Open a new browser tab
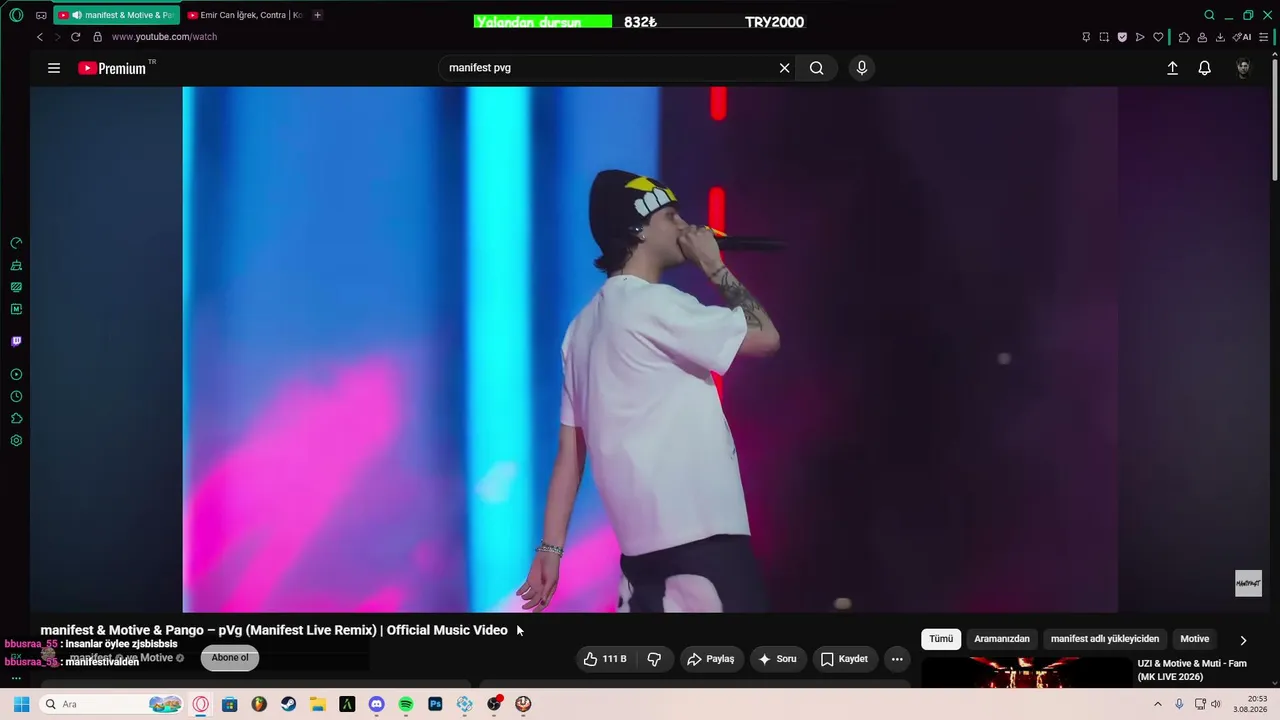Viewport: 1280px width, 720px height. 317,15
